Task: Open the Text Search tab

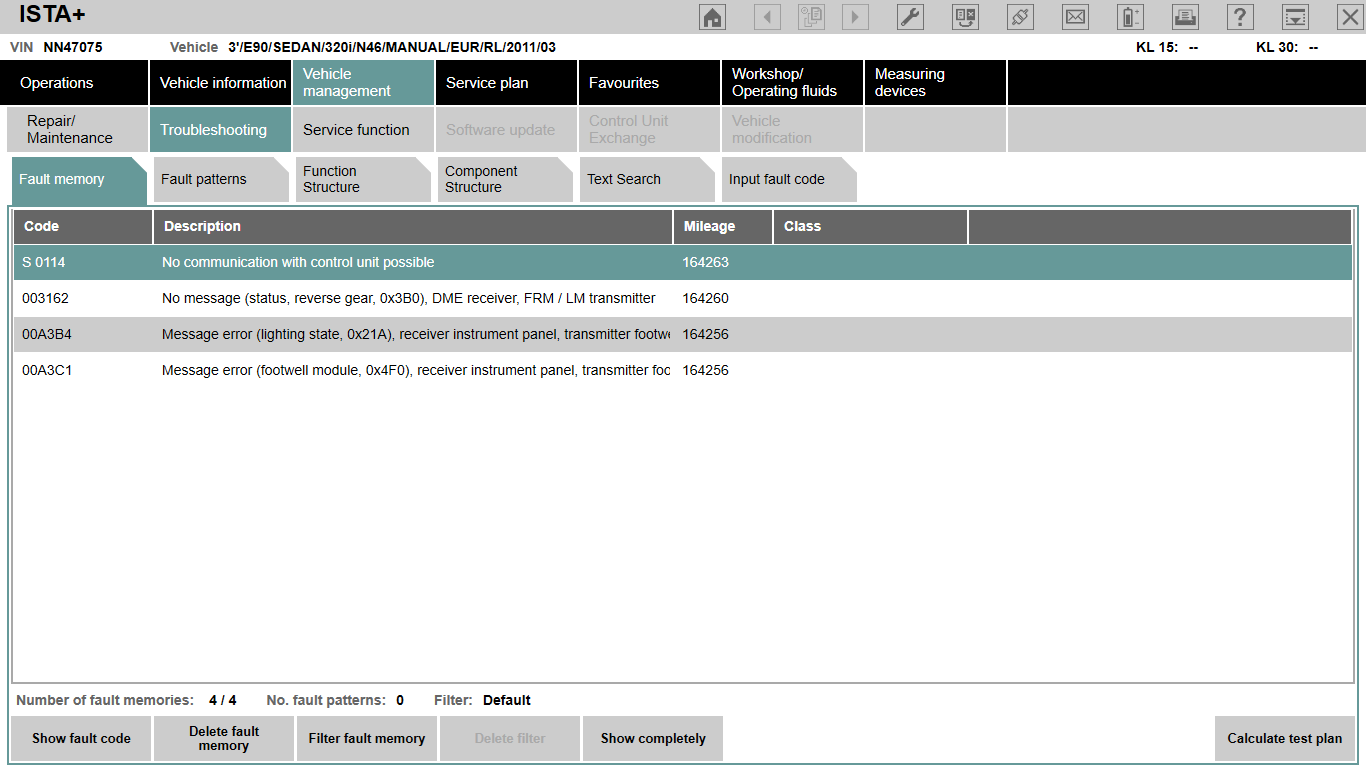Action: pyautogui.click(x=647, y=180)
